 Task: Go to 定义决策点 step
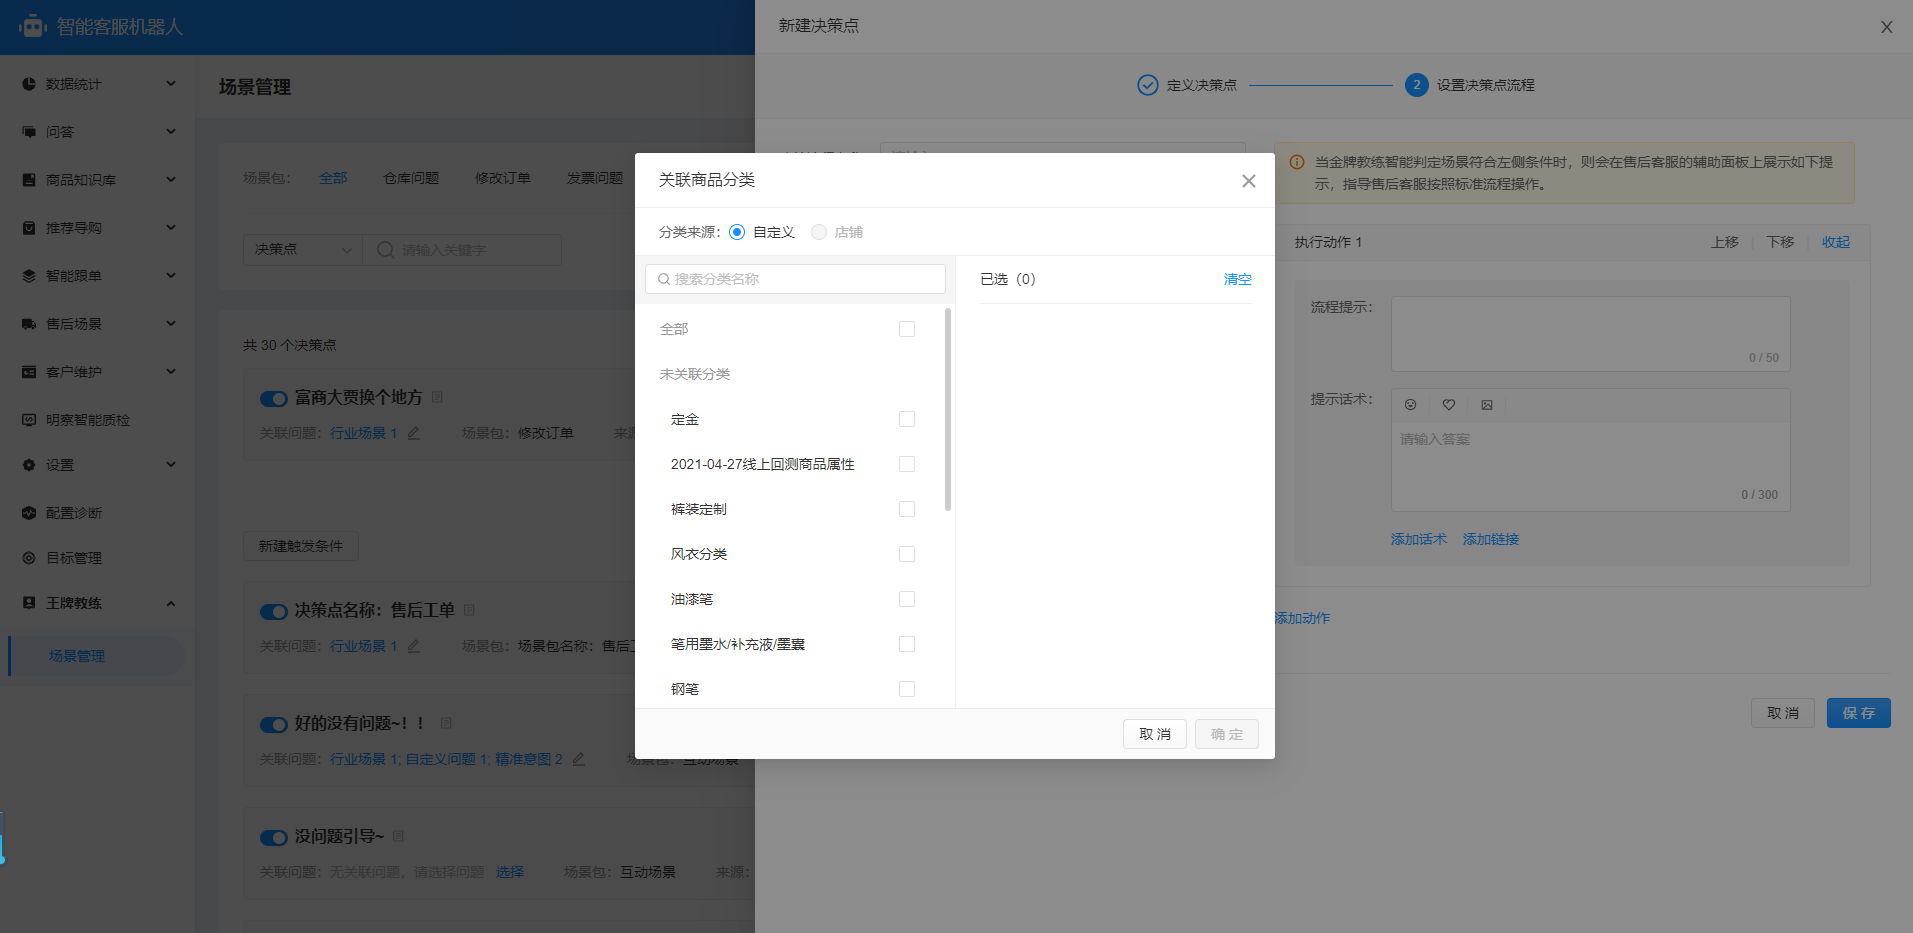click(x=1187, y=85)
